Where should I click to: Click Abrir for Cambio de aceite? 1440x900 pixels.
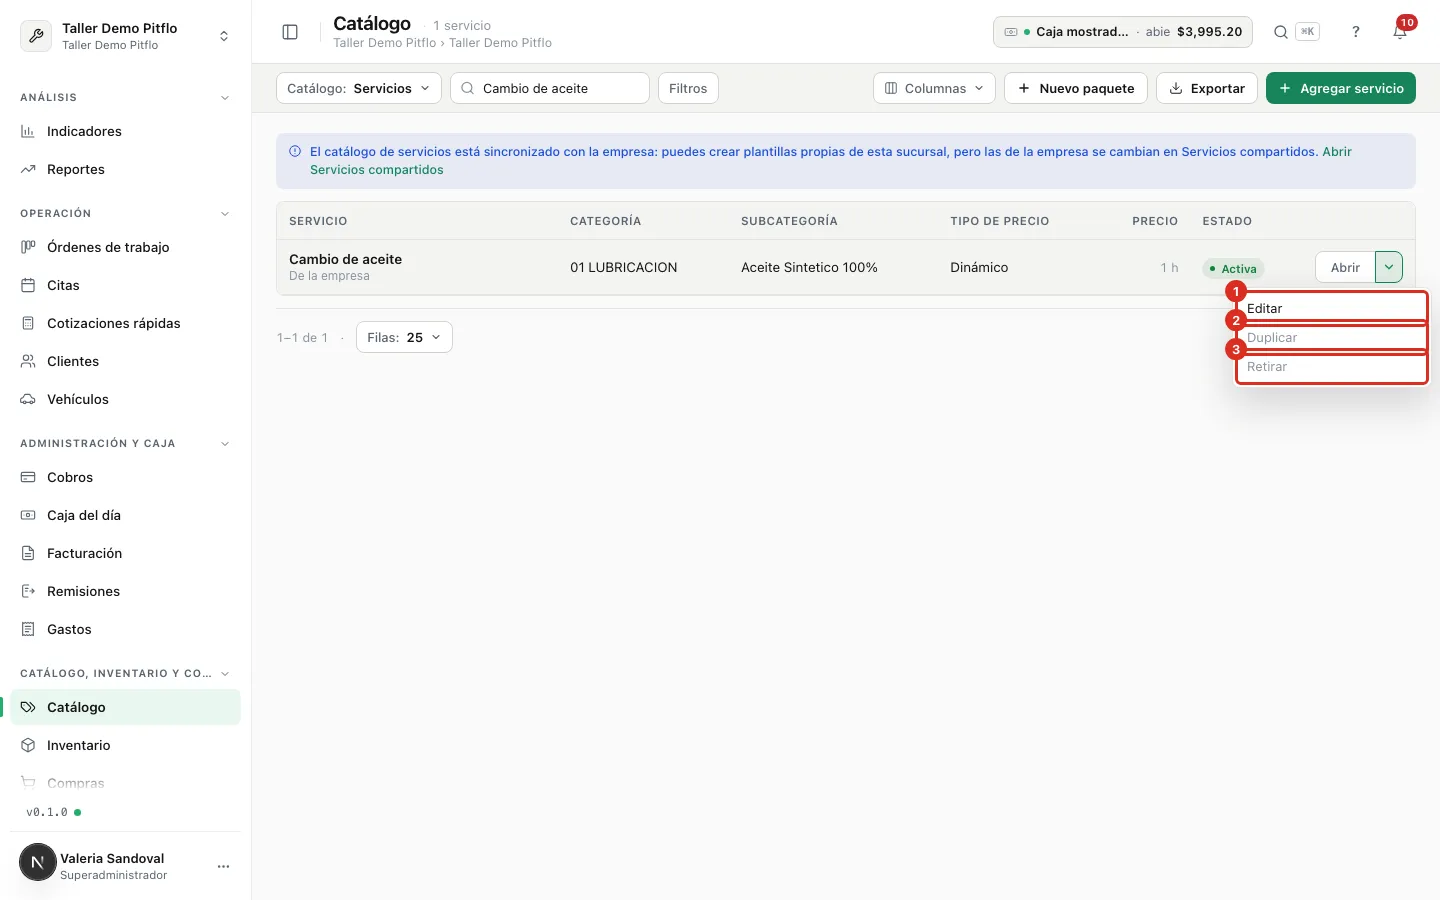[1345, 267]
